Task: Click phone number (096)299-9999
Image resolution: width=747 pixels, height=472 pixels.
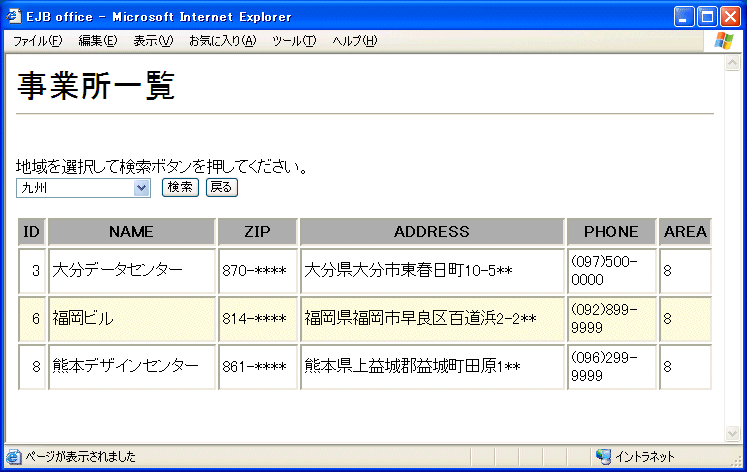Action: coord(604,366)
